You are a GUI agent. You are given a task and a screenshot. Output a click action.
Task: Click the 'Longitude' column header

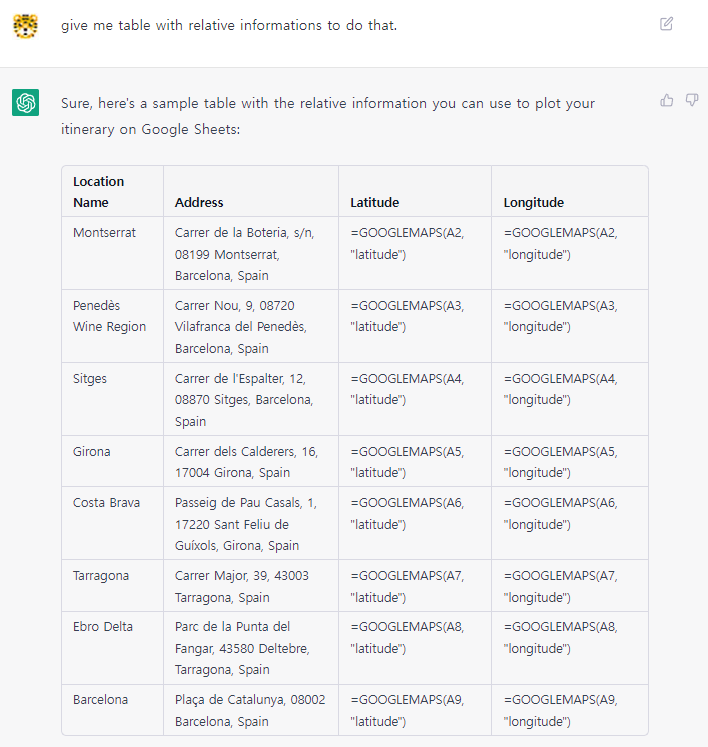[570, 192]
